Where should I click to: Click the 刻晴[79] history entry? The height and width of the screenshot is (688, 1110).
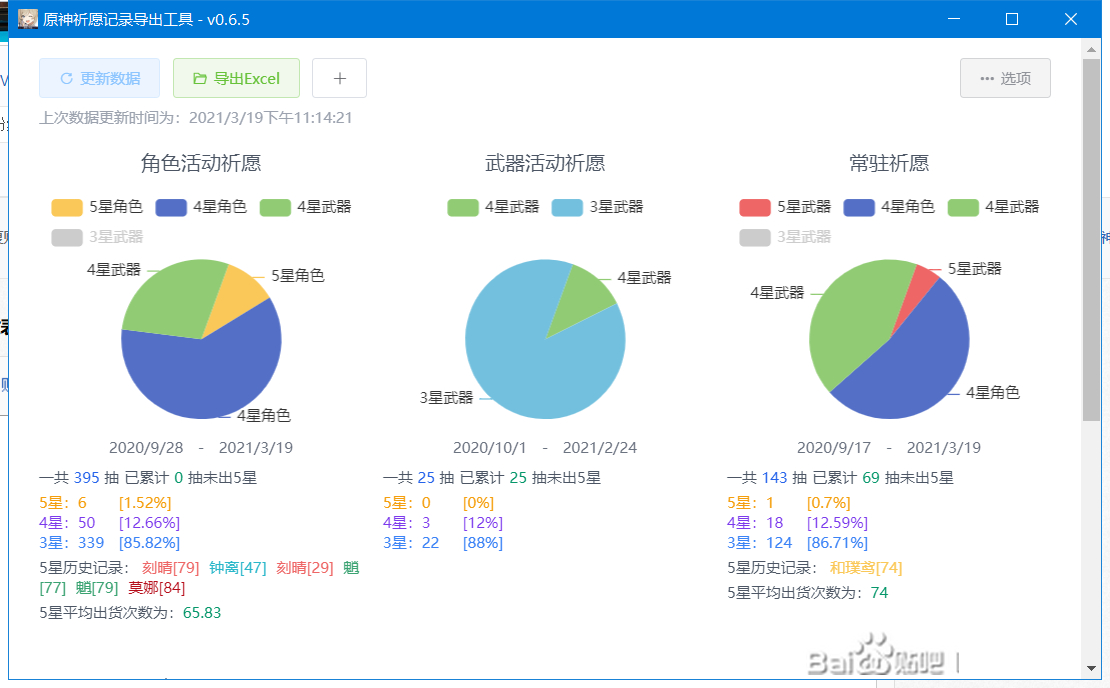coord(171,568)
